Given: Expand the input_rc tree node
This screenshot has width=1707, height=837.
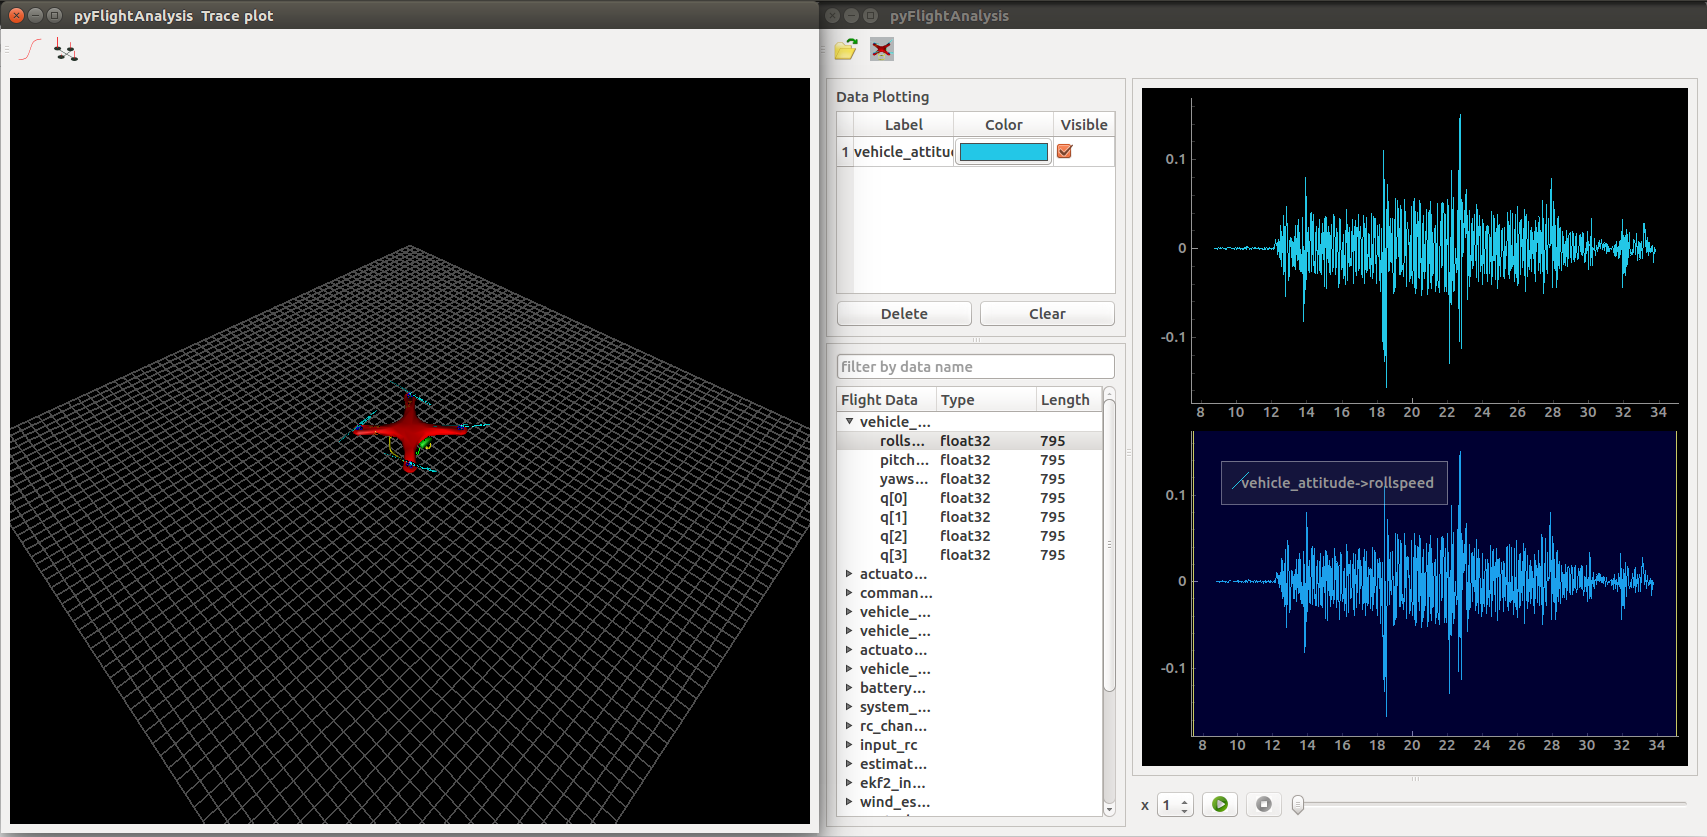Looking at the screenshot, I should (849, 745).
